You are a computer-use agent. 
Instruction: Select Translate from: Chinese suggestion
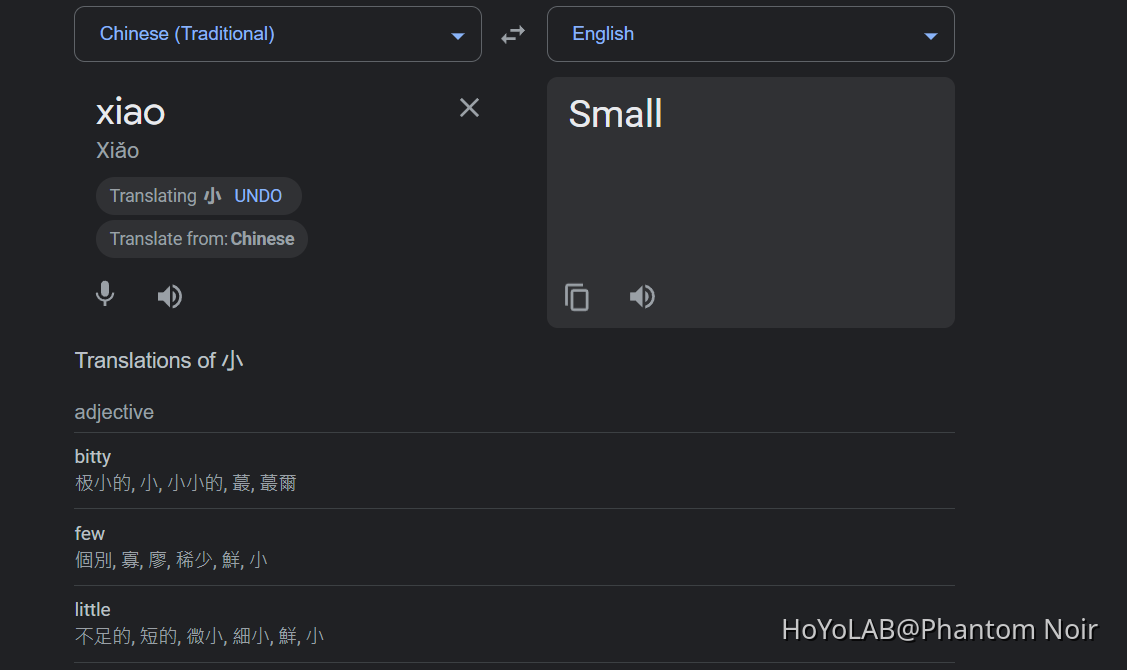tap(201, 239)
